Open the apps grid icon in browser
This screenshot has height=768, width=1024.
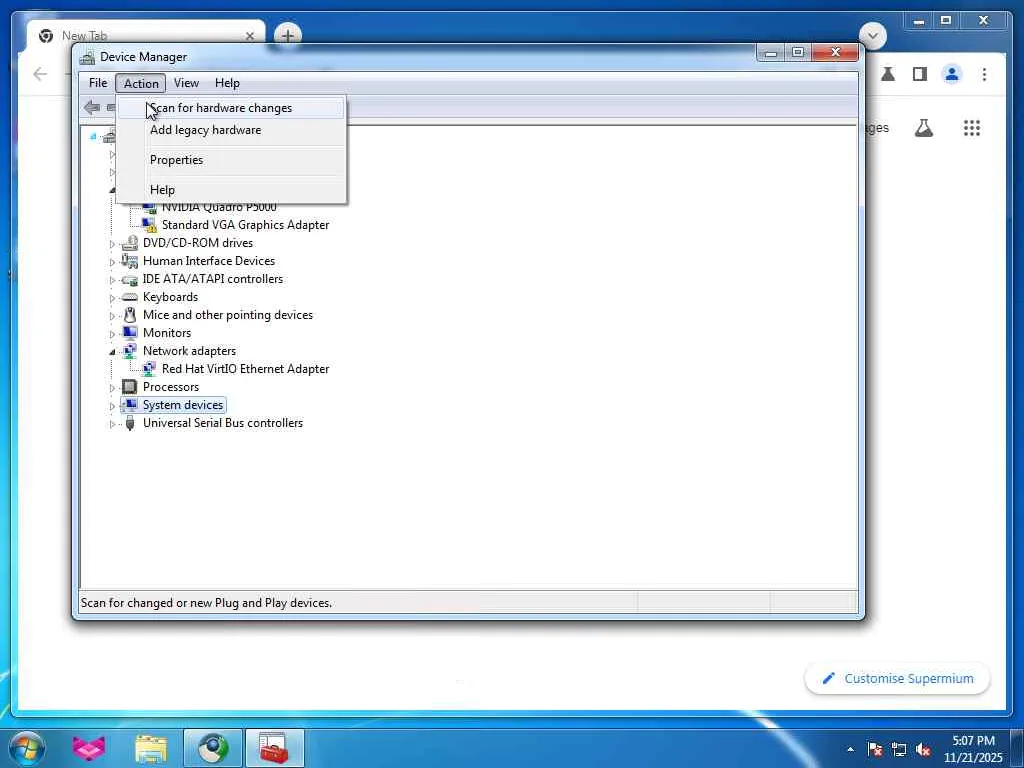point(972,128)
